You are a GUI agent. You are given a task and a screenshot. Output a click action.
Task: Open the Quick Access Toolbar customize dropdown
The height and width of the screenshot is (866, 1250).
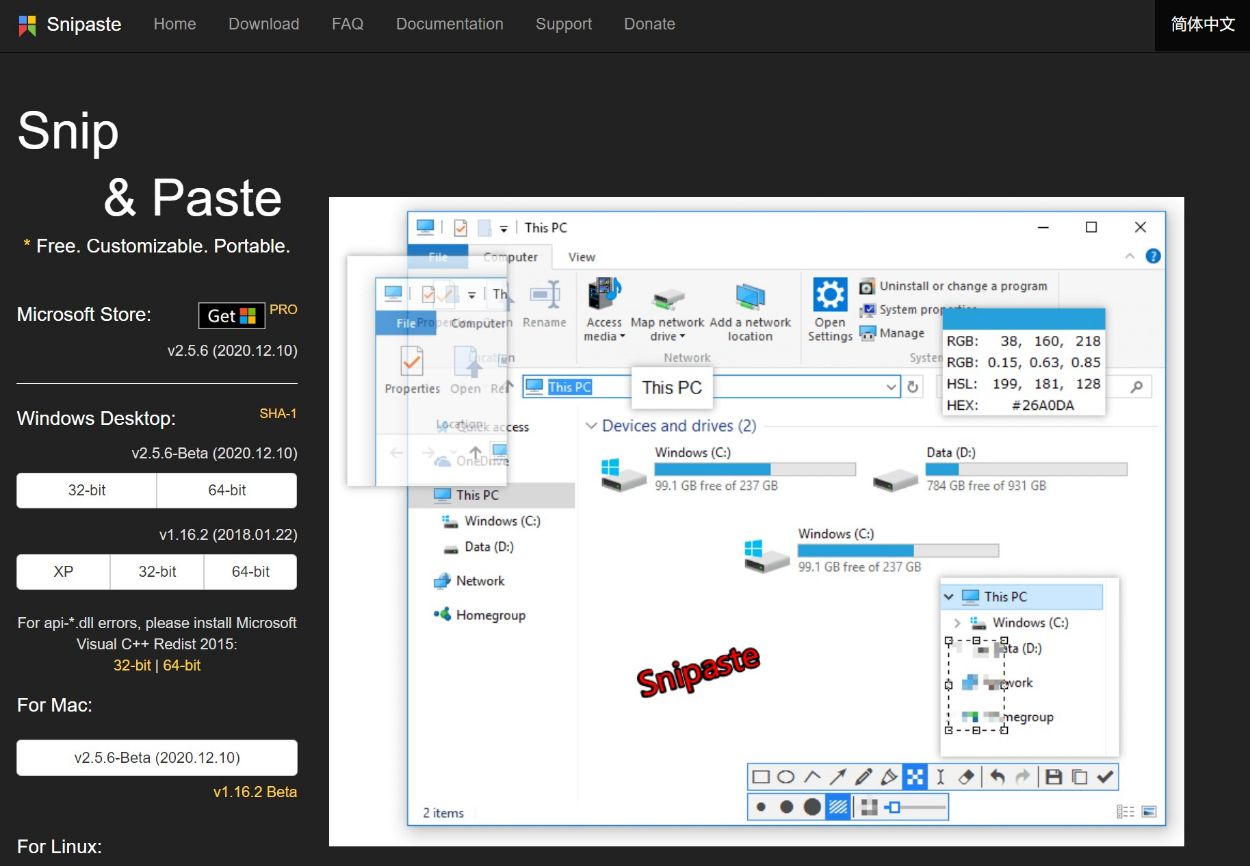click(x=504, y=229)
